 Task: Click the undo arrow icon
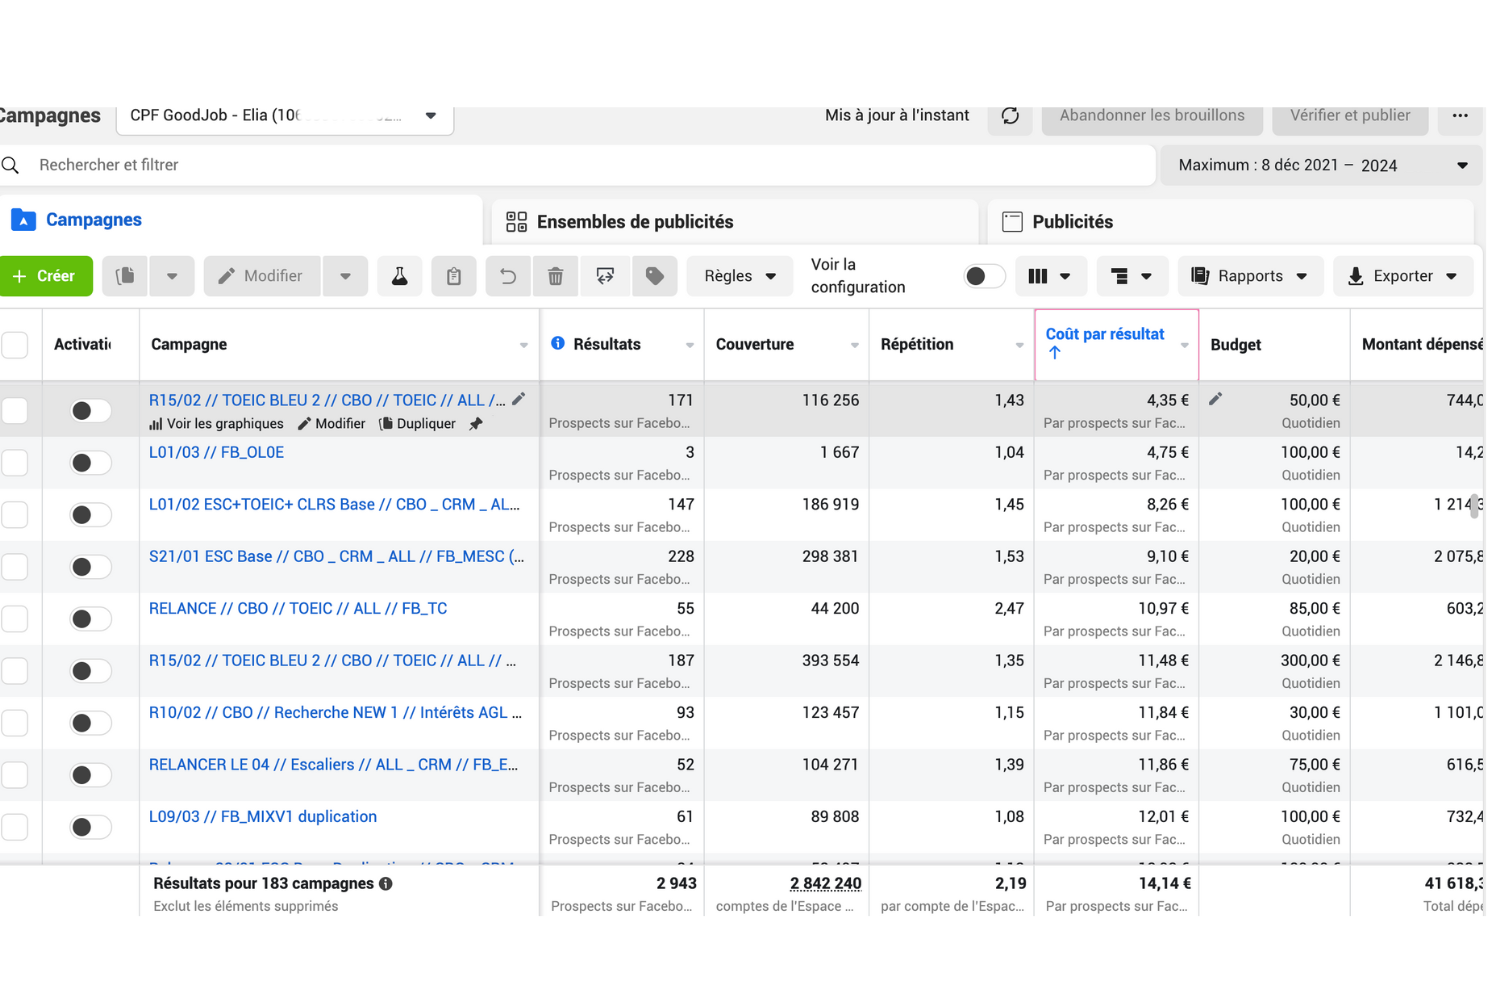pos(508,276)
